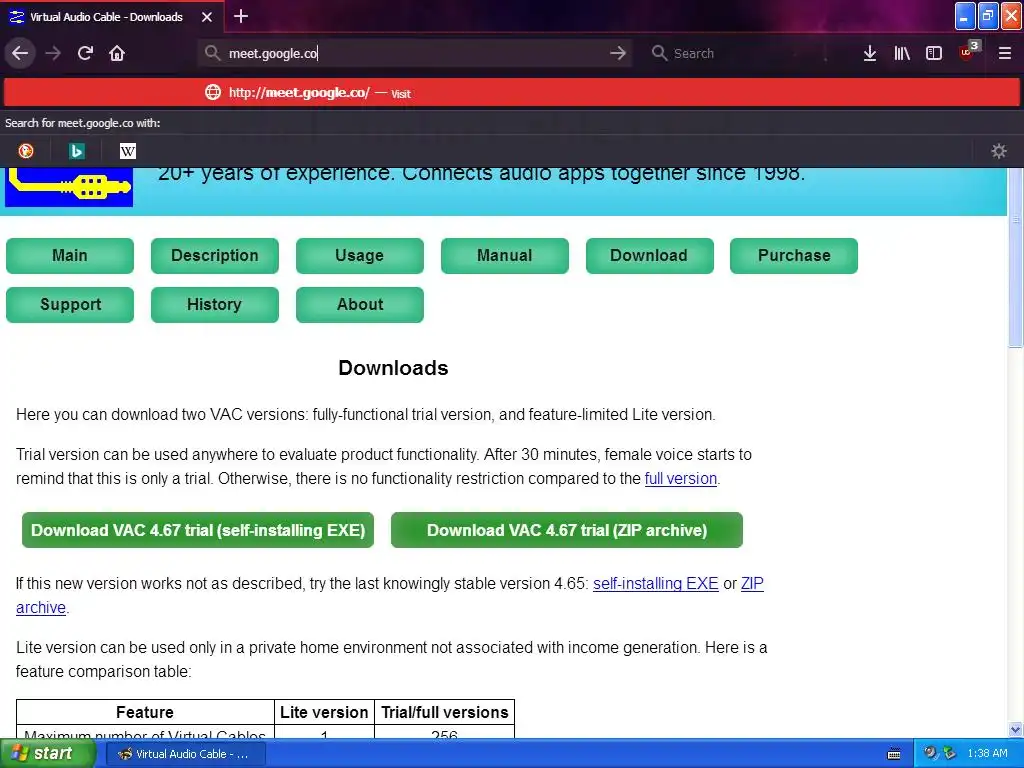This screenshot has height=768, width=1024.
Task: Select the Virtual Audio Cable taskbar item
Action: click(185, 754)
